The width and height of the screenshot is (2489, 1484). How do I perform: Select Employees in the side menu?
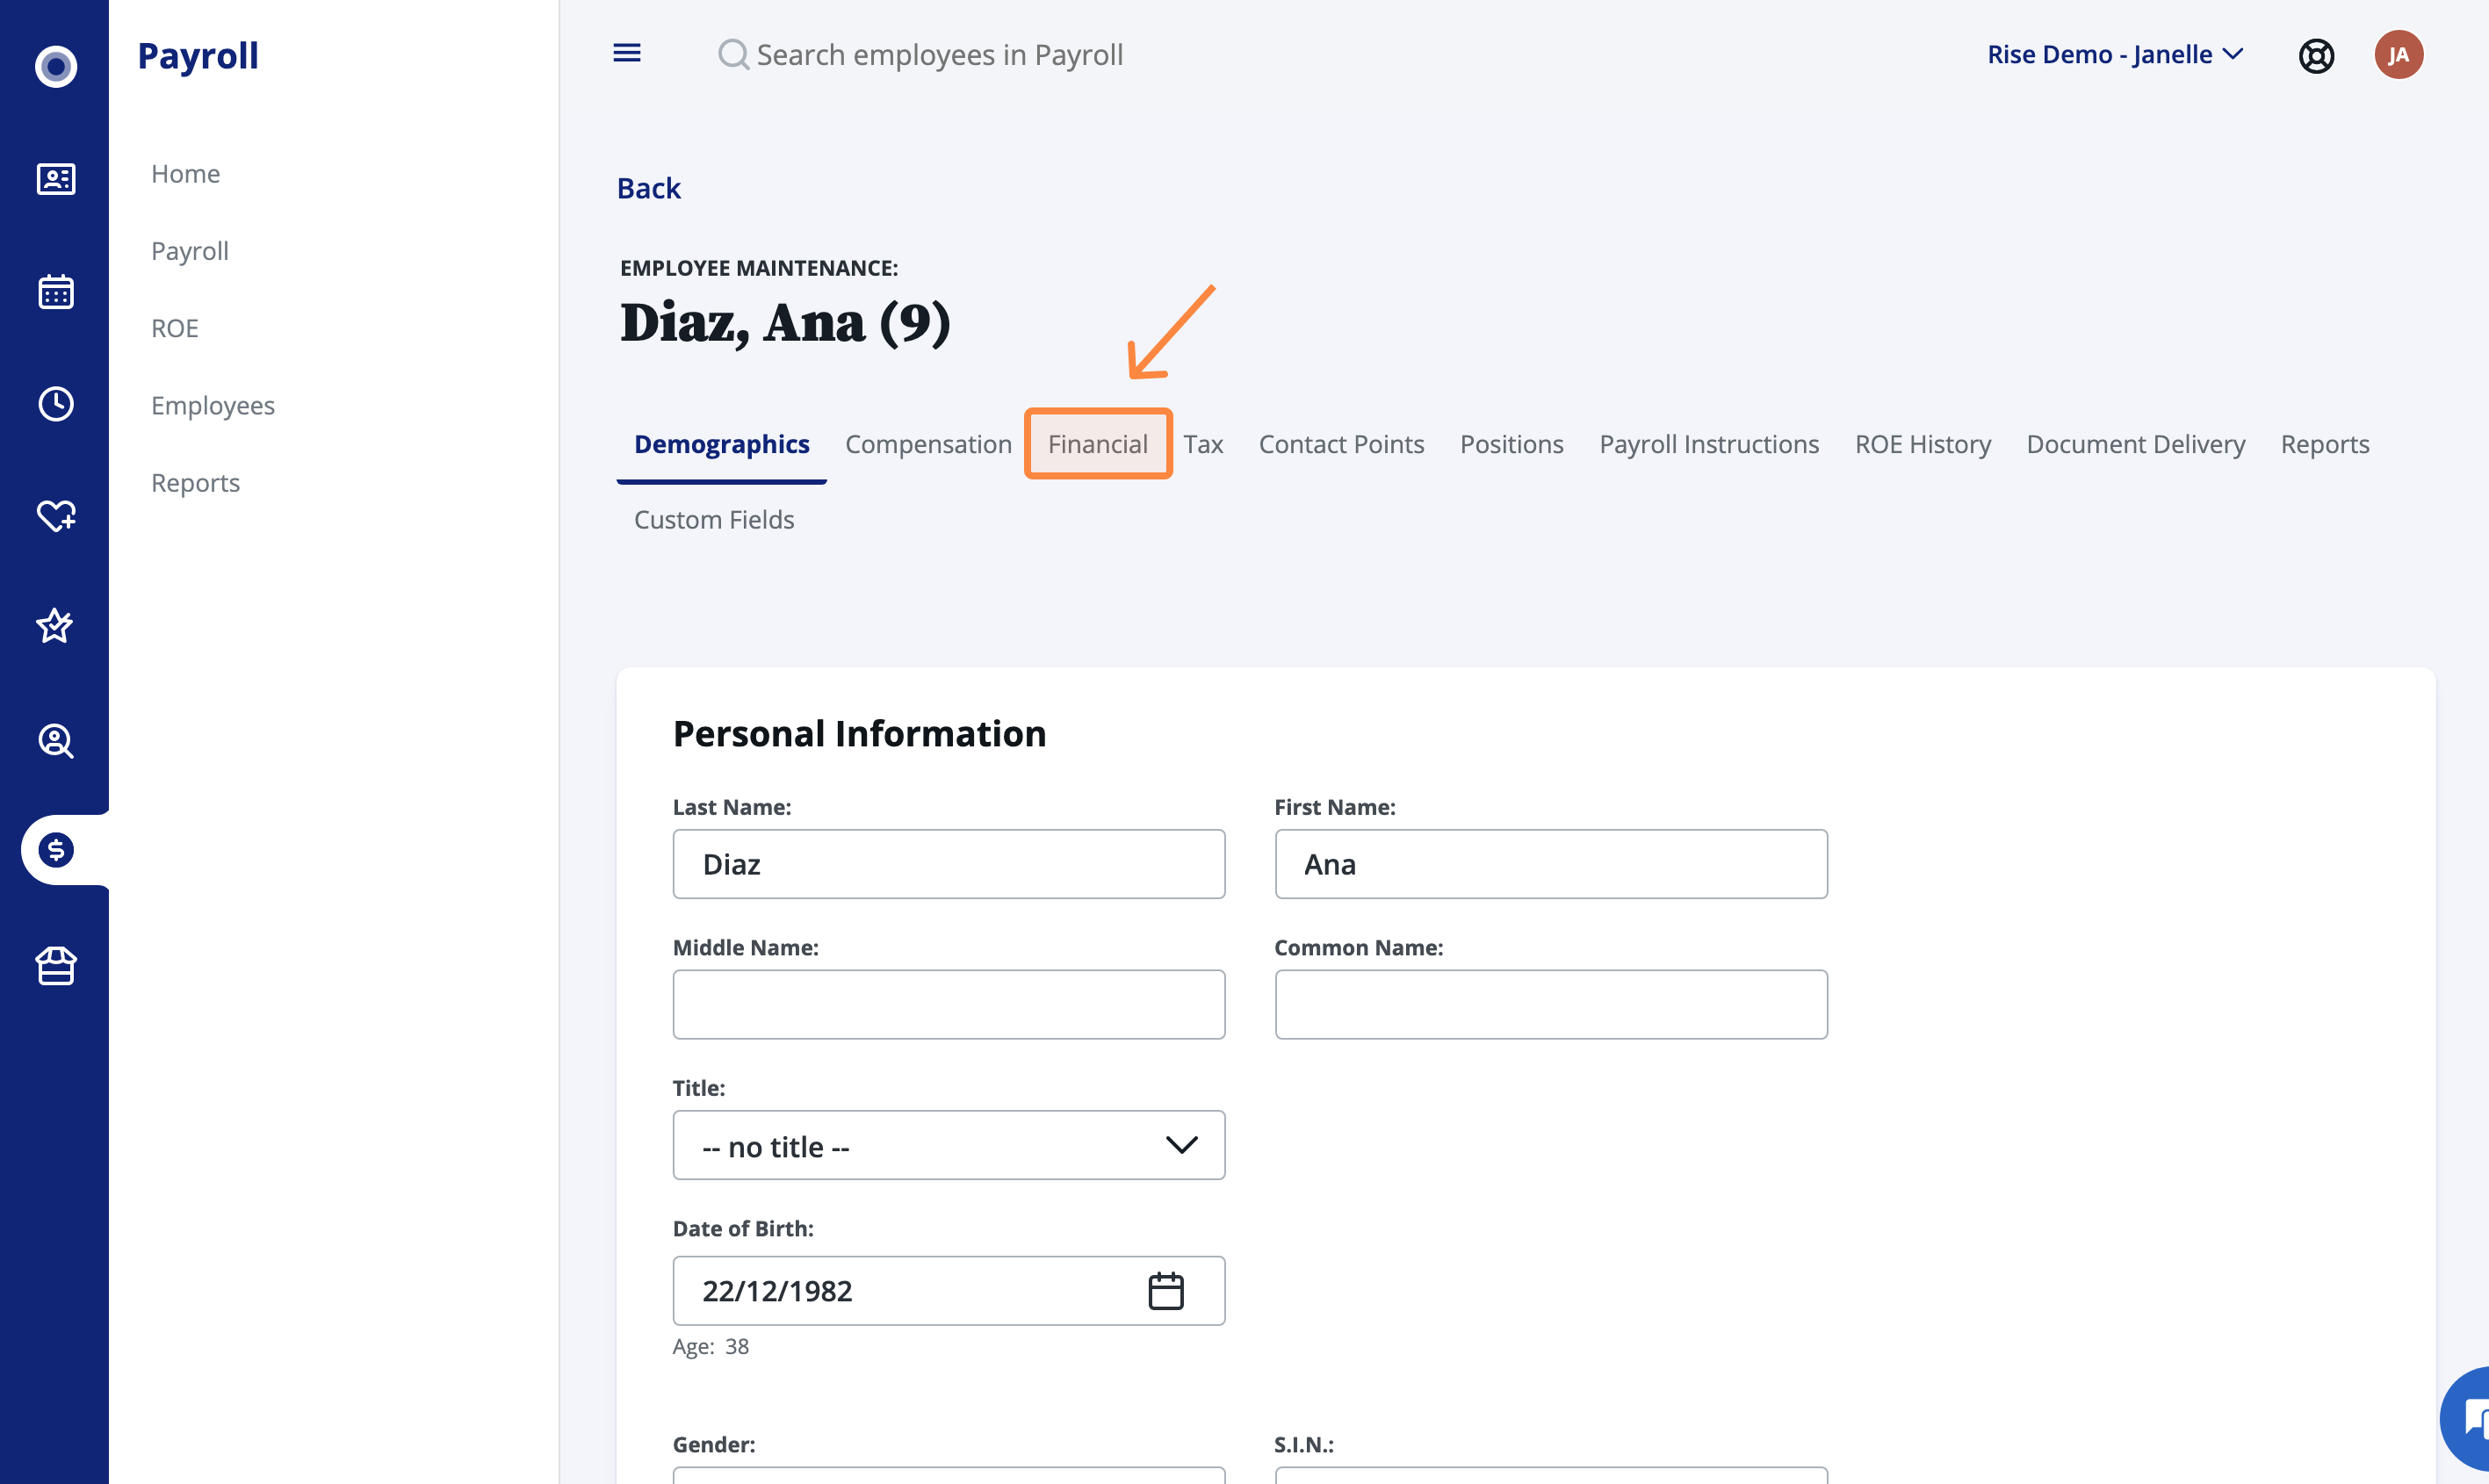[213, 405]
